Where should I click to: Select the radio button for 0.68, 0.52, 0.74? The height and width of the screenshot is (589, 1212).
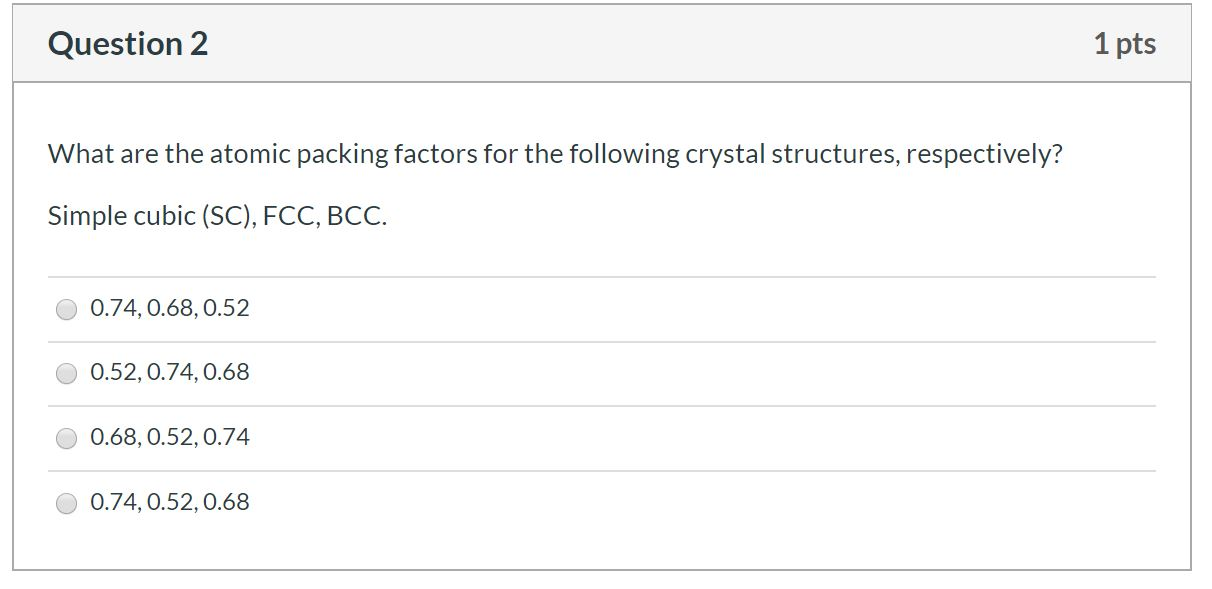click(66, 437)
